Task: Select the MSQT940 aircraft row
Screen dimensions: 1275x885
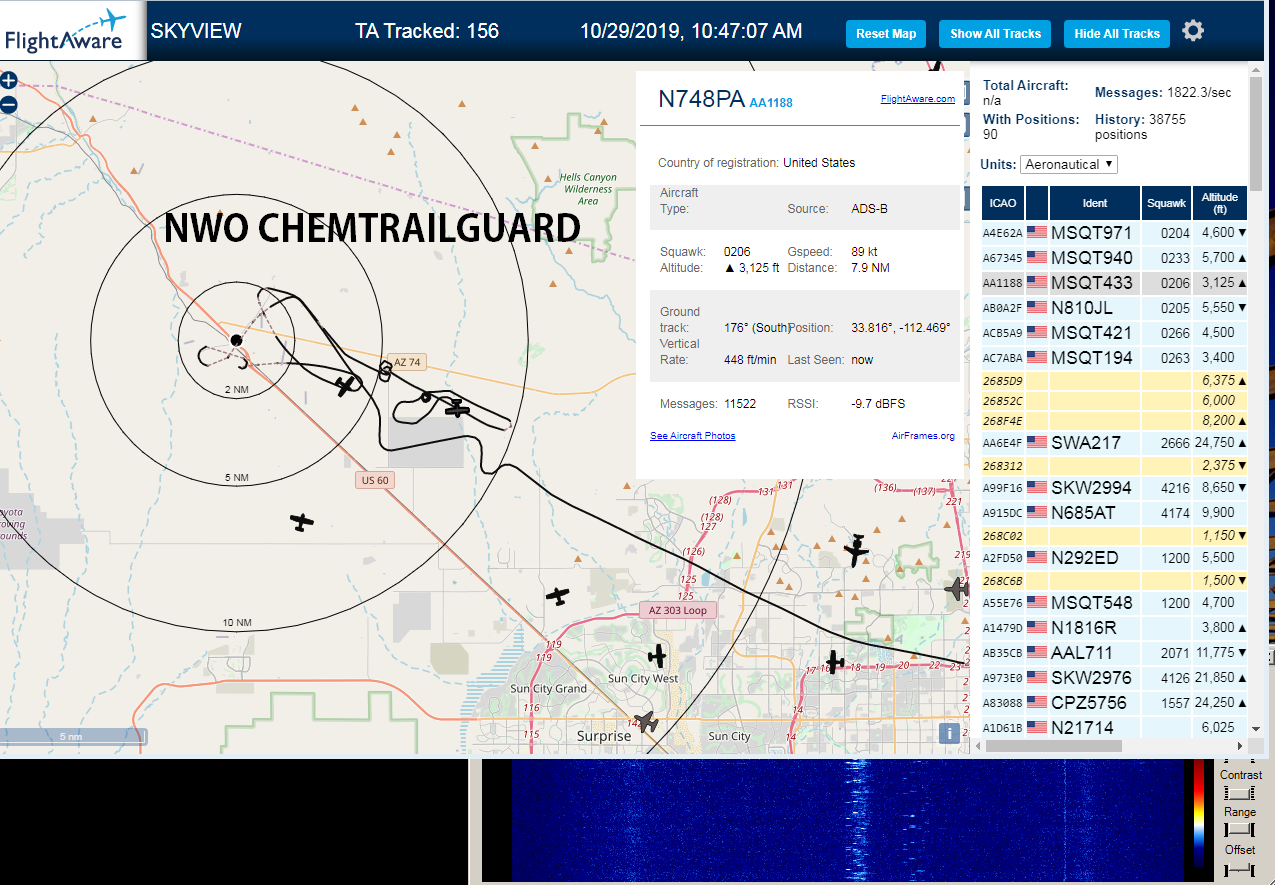Action: 1115,257
